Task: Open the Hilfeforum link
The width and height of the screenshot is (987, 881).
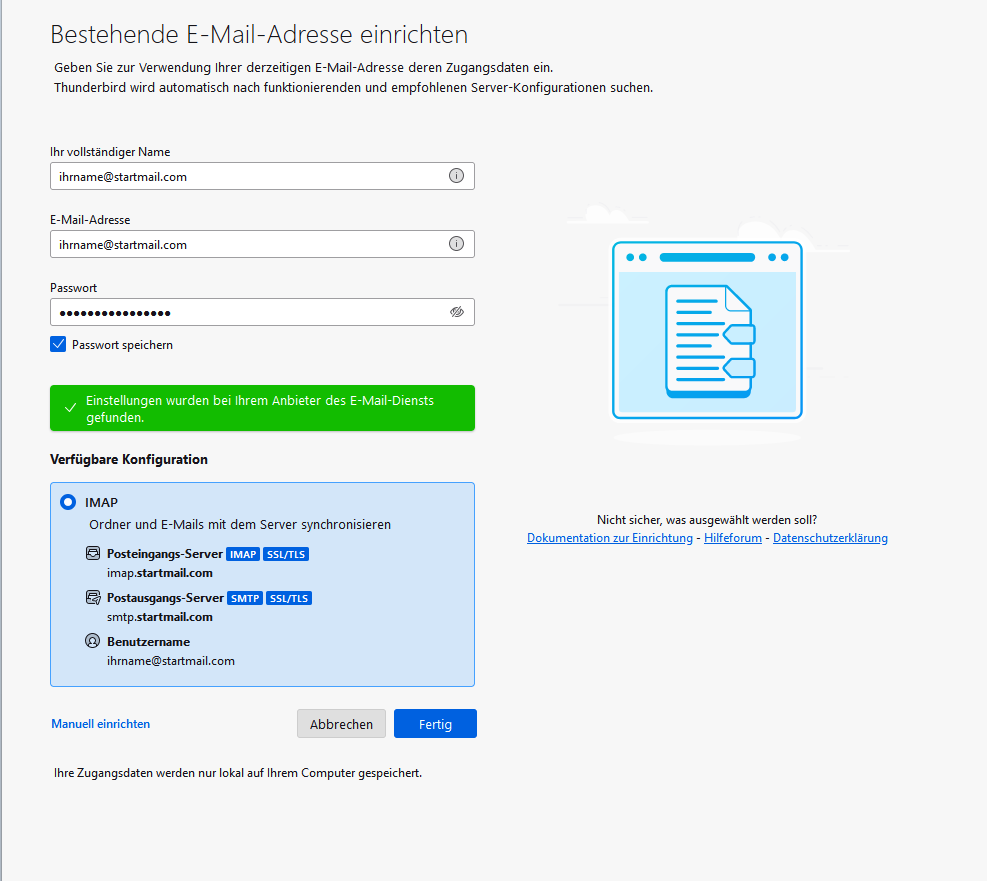Action: (x=733, y=538)
